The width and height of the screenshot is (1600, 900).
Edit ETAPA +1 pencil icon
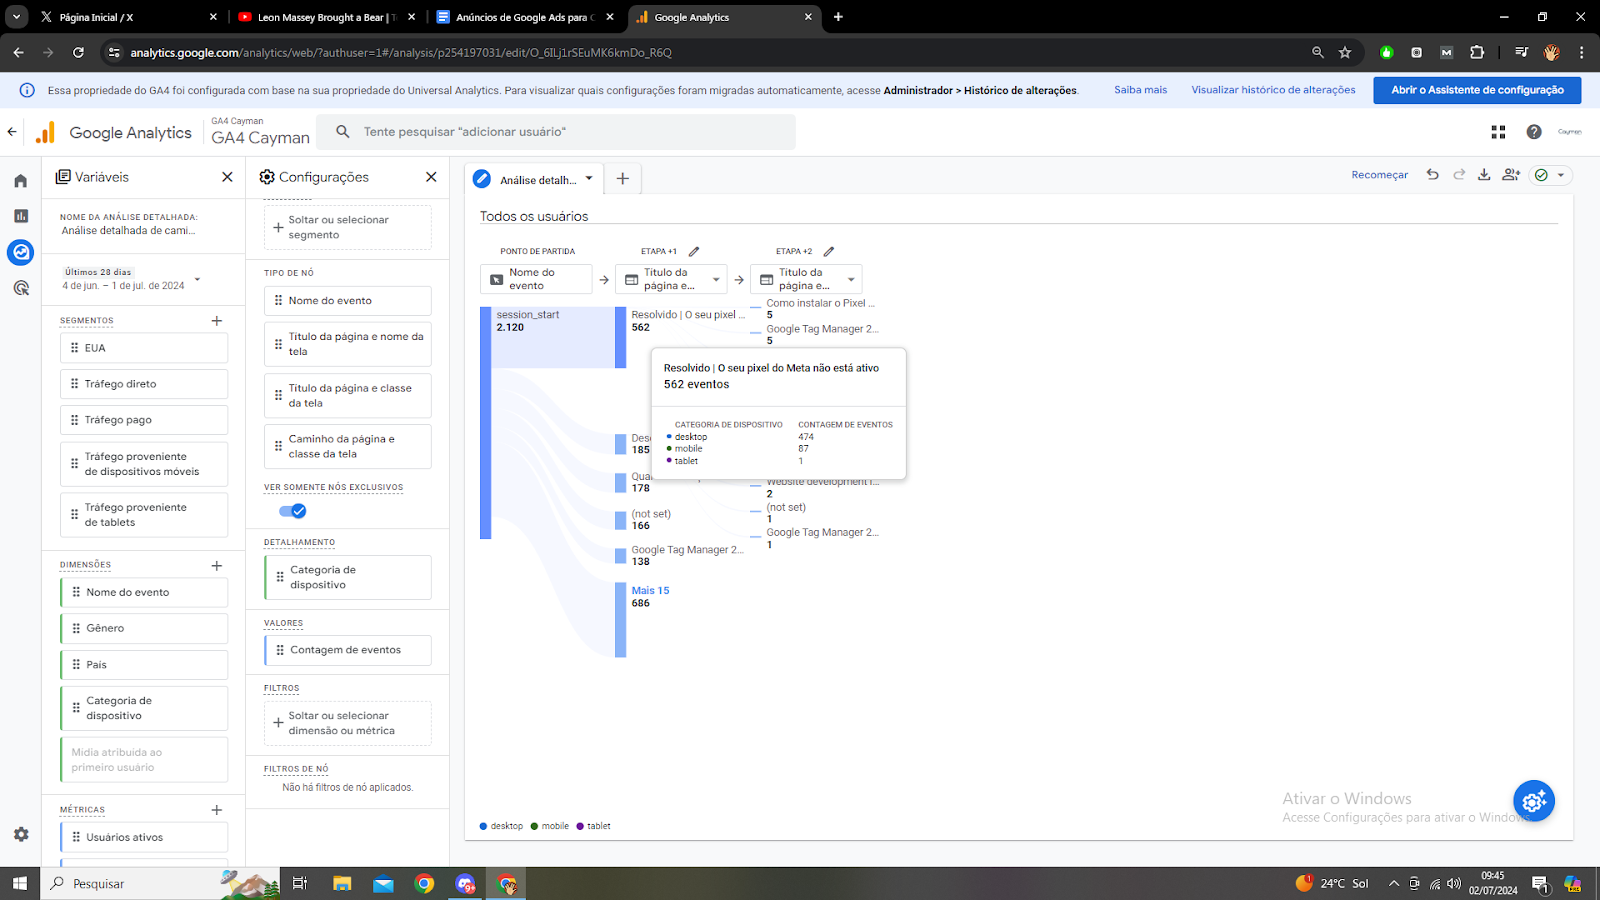tap(694, 251)
